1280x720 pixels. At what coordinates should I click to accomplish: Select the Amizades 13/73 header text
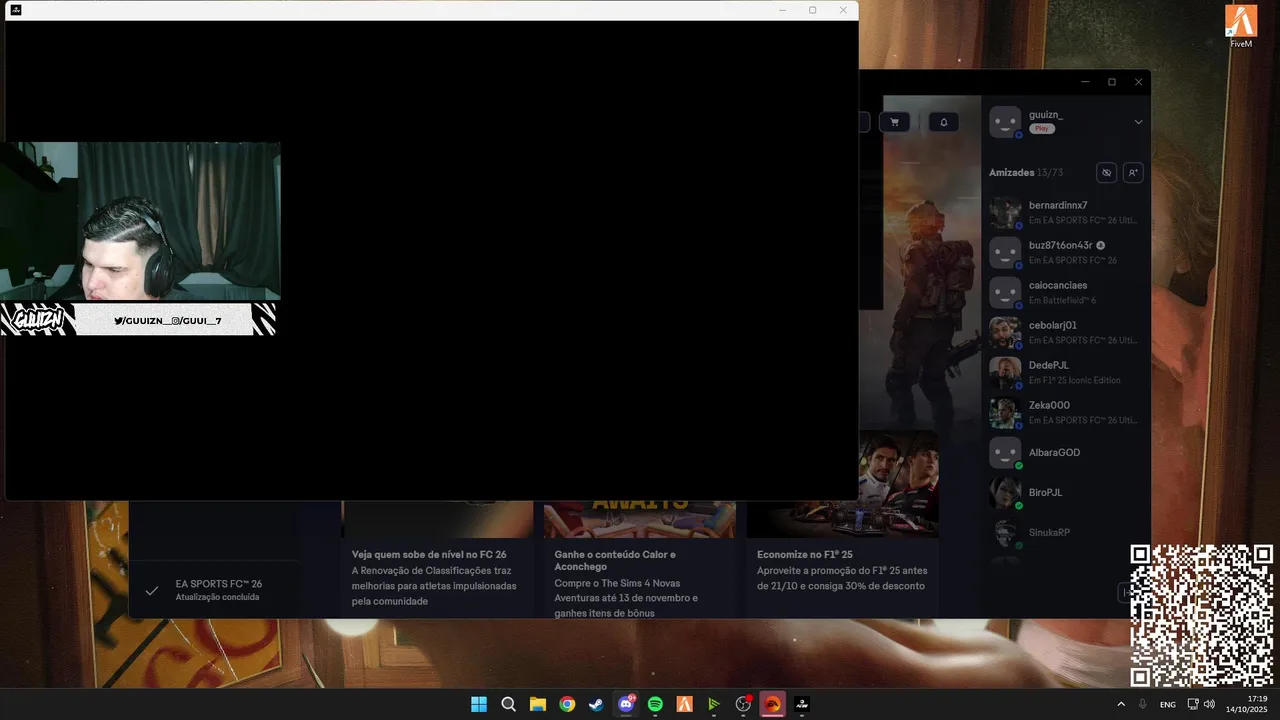1025,173
